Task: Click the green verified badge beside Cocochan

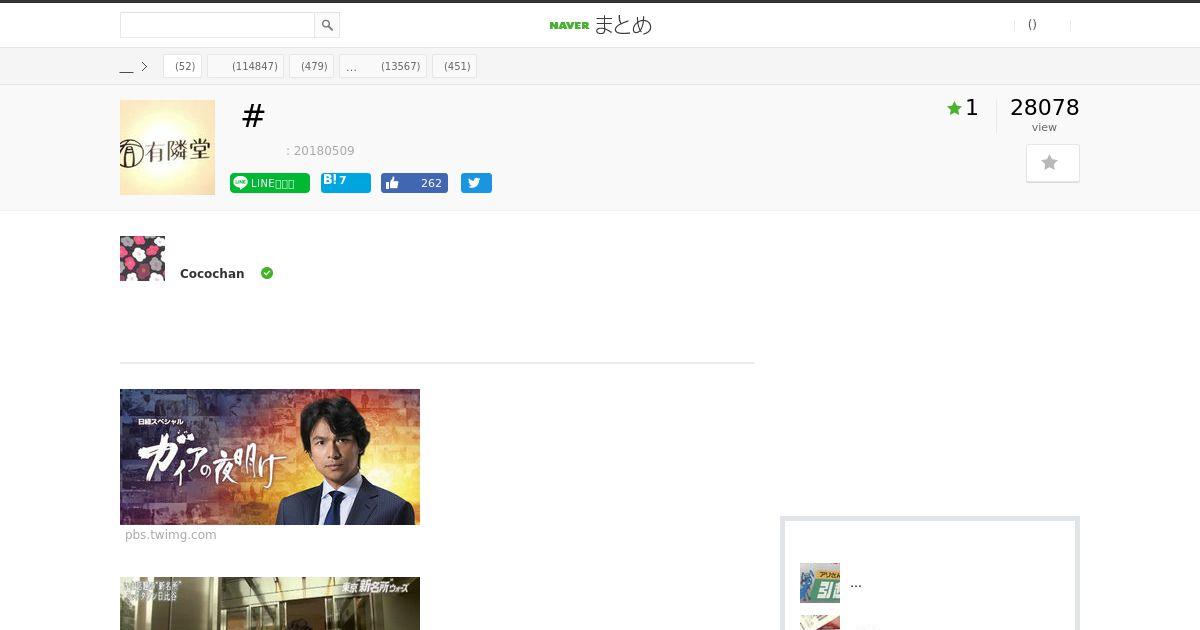Action: click(x=267, y=273)
